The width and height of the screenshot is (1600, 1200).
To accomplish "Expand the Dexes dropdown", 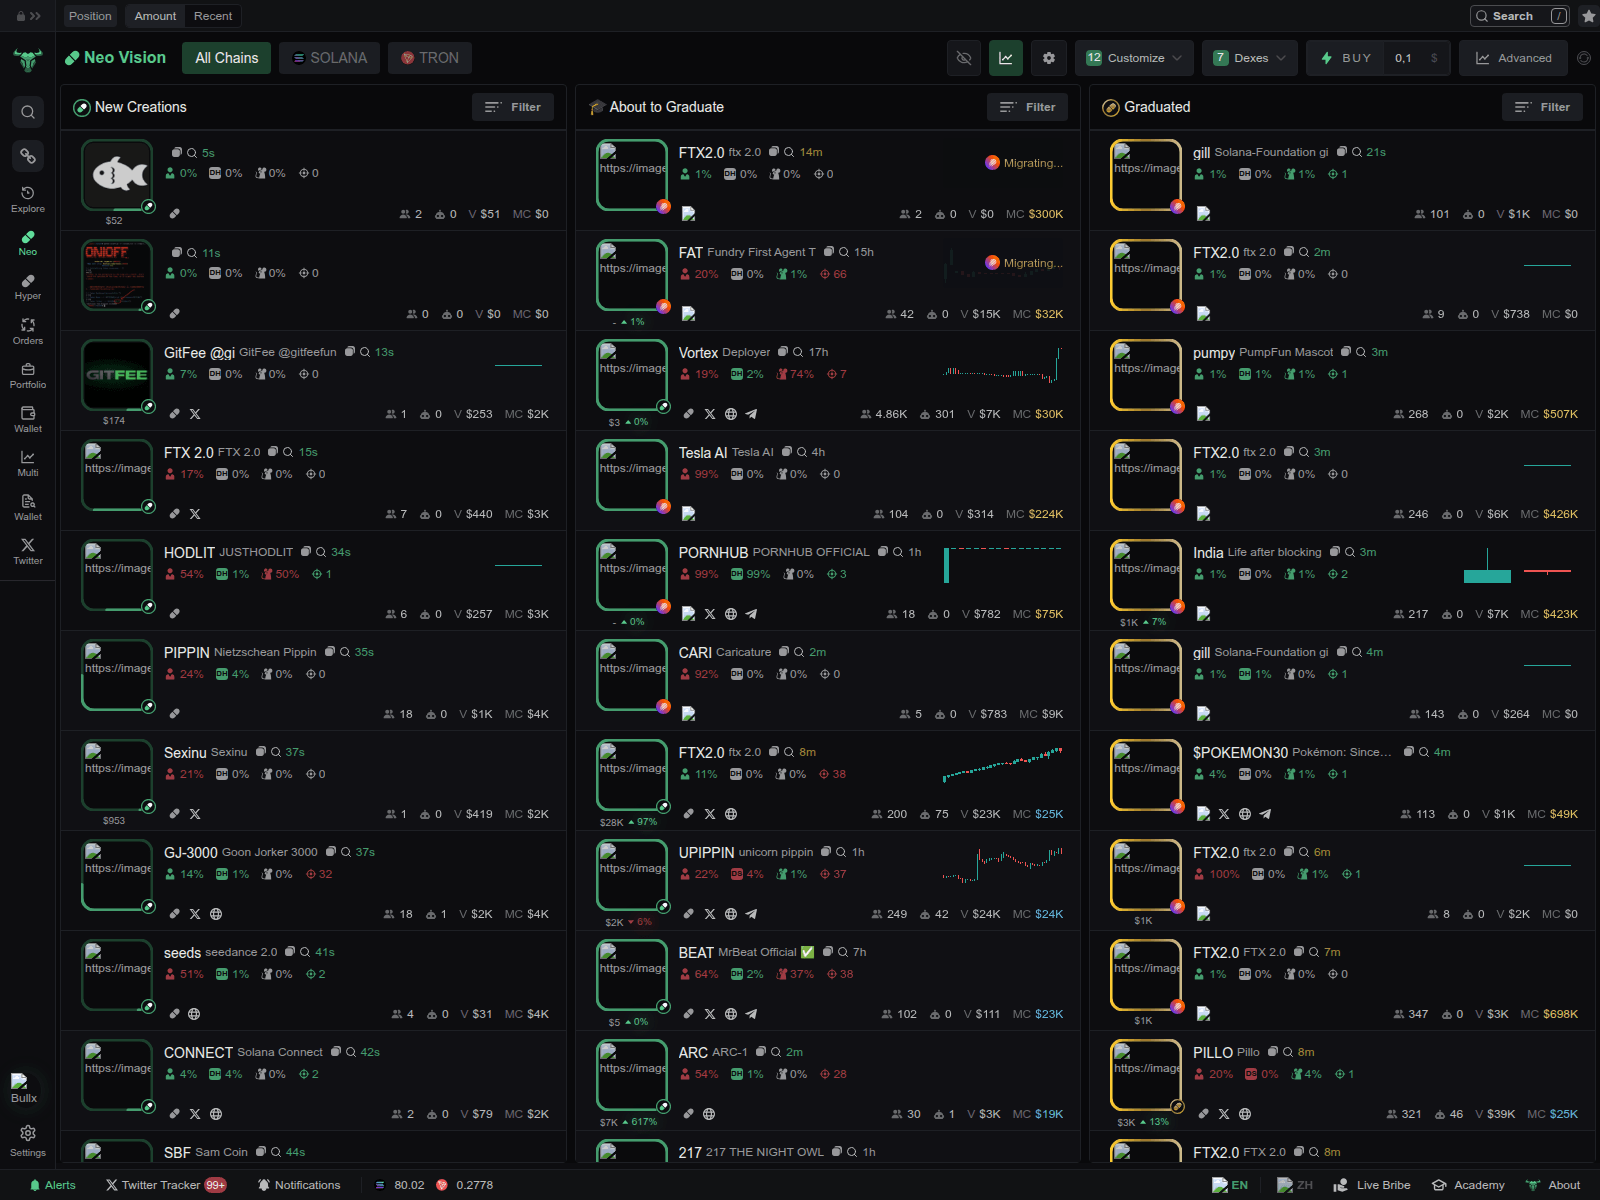I will [1250, 58].
